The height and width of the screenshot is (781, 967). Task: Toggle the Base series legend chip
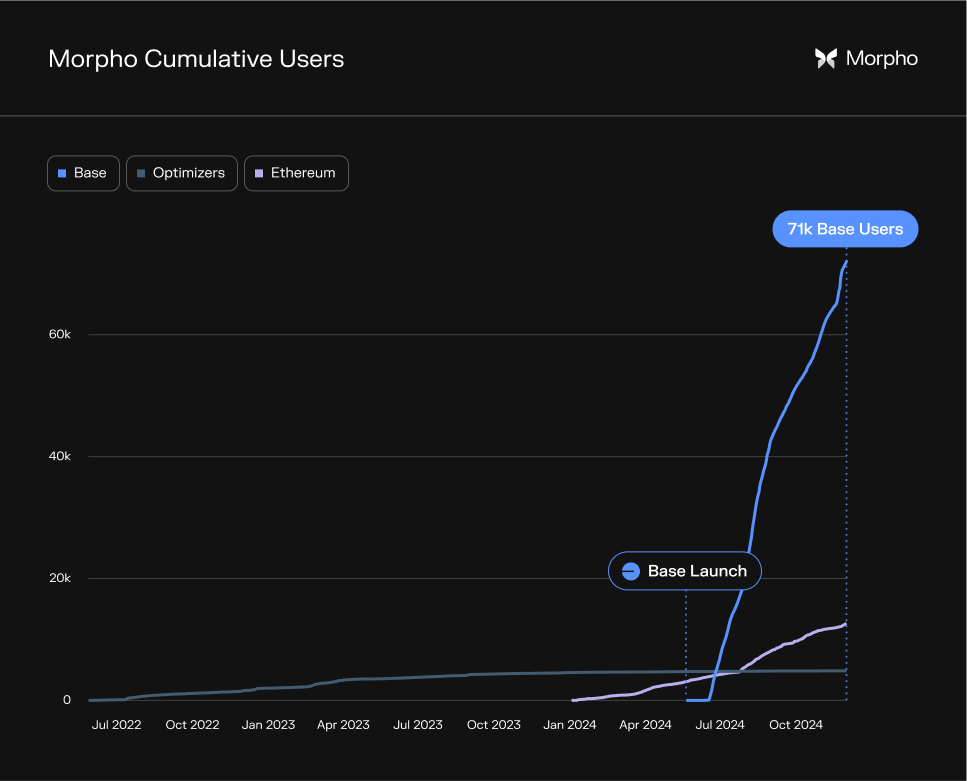pyautogui.click(x=83, y=173)
